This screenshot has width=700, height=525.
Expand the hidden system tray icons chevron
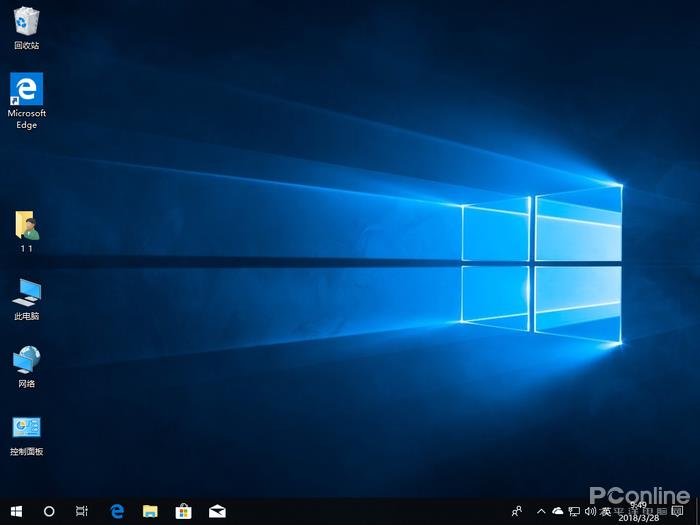pyautogui.click(x=542, y=511)
